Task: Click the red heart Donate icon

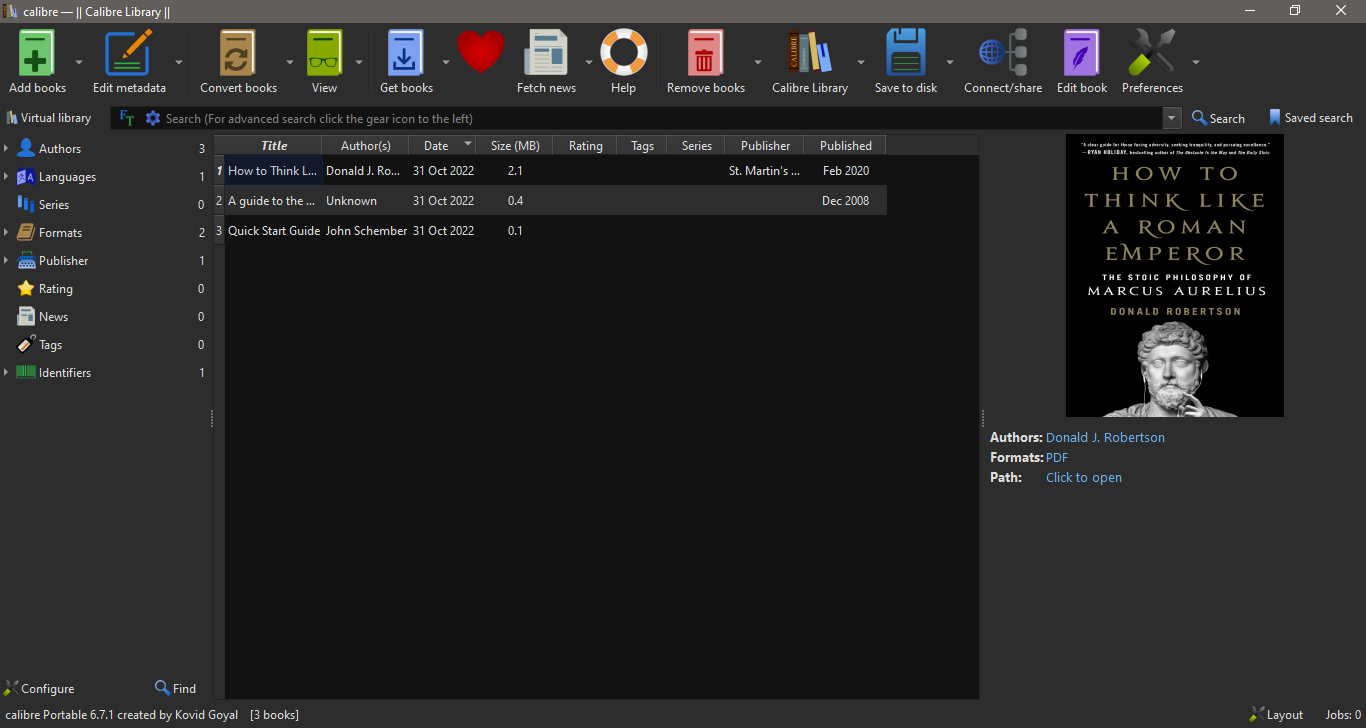Action: point(481,52)
